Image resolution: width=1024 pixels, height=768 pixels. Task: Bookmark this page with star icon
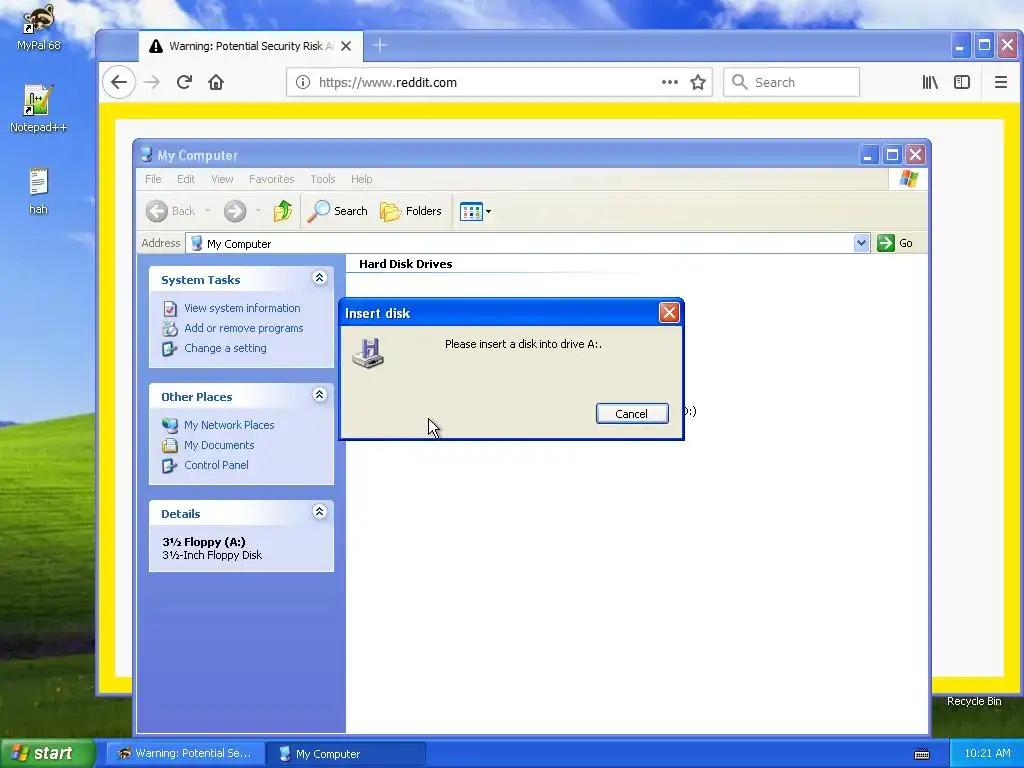[698, 82]
